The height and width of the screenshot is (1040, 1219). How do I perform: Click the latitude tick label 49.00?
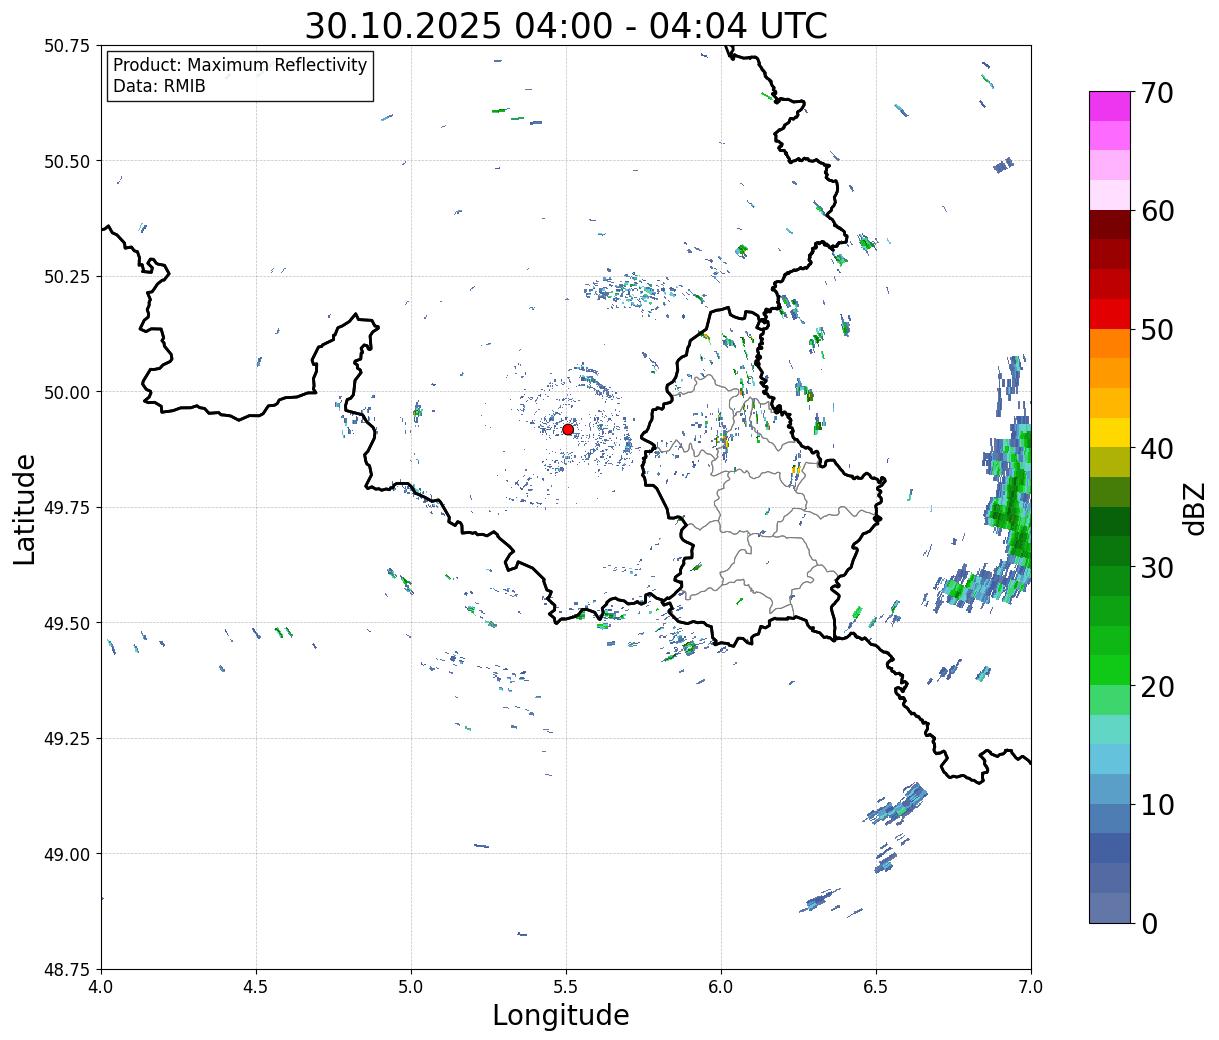(67, 854)
